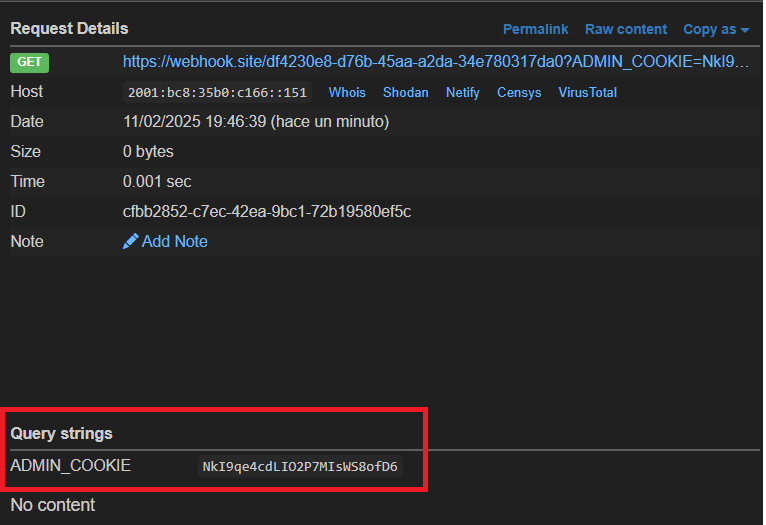Screen dimensions: 766x525
Task: Click the ADMIN_COOKIE value string
Action: [x=300, y=466]
